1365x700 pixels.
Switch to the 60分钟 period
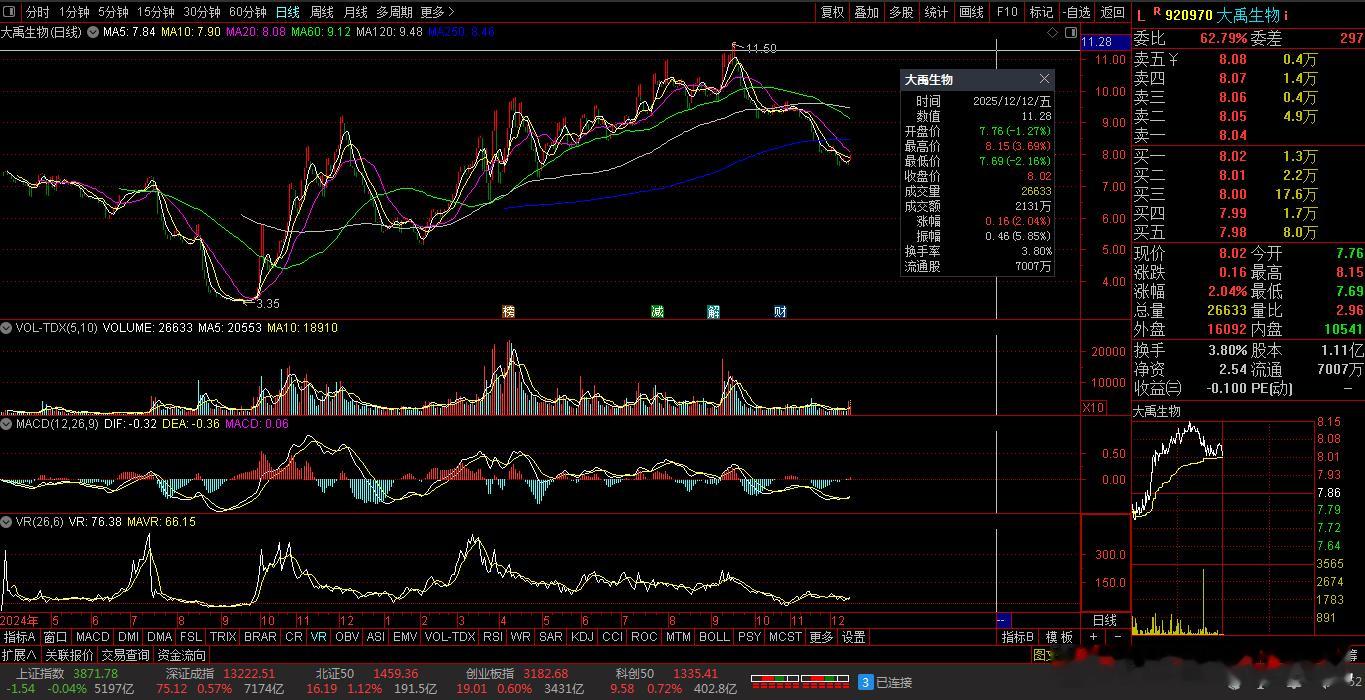(247, 12)
